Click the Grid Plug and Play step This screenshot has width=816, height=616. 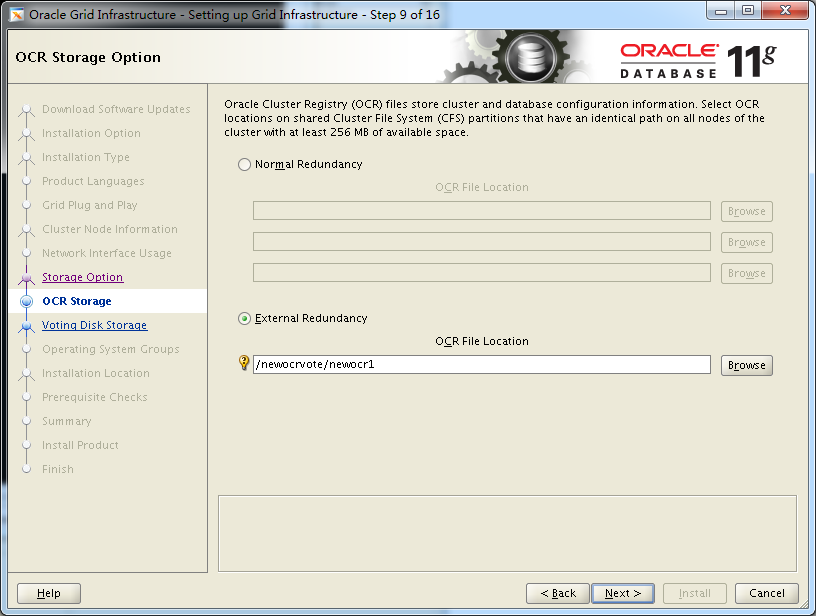coord(90,205)
